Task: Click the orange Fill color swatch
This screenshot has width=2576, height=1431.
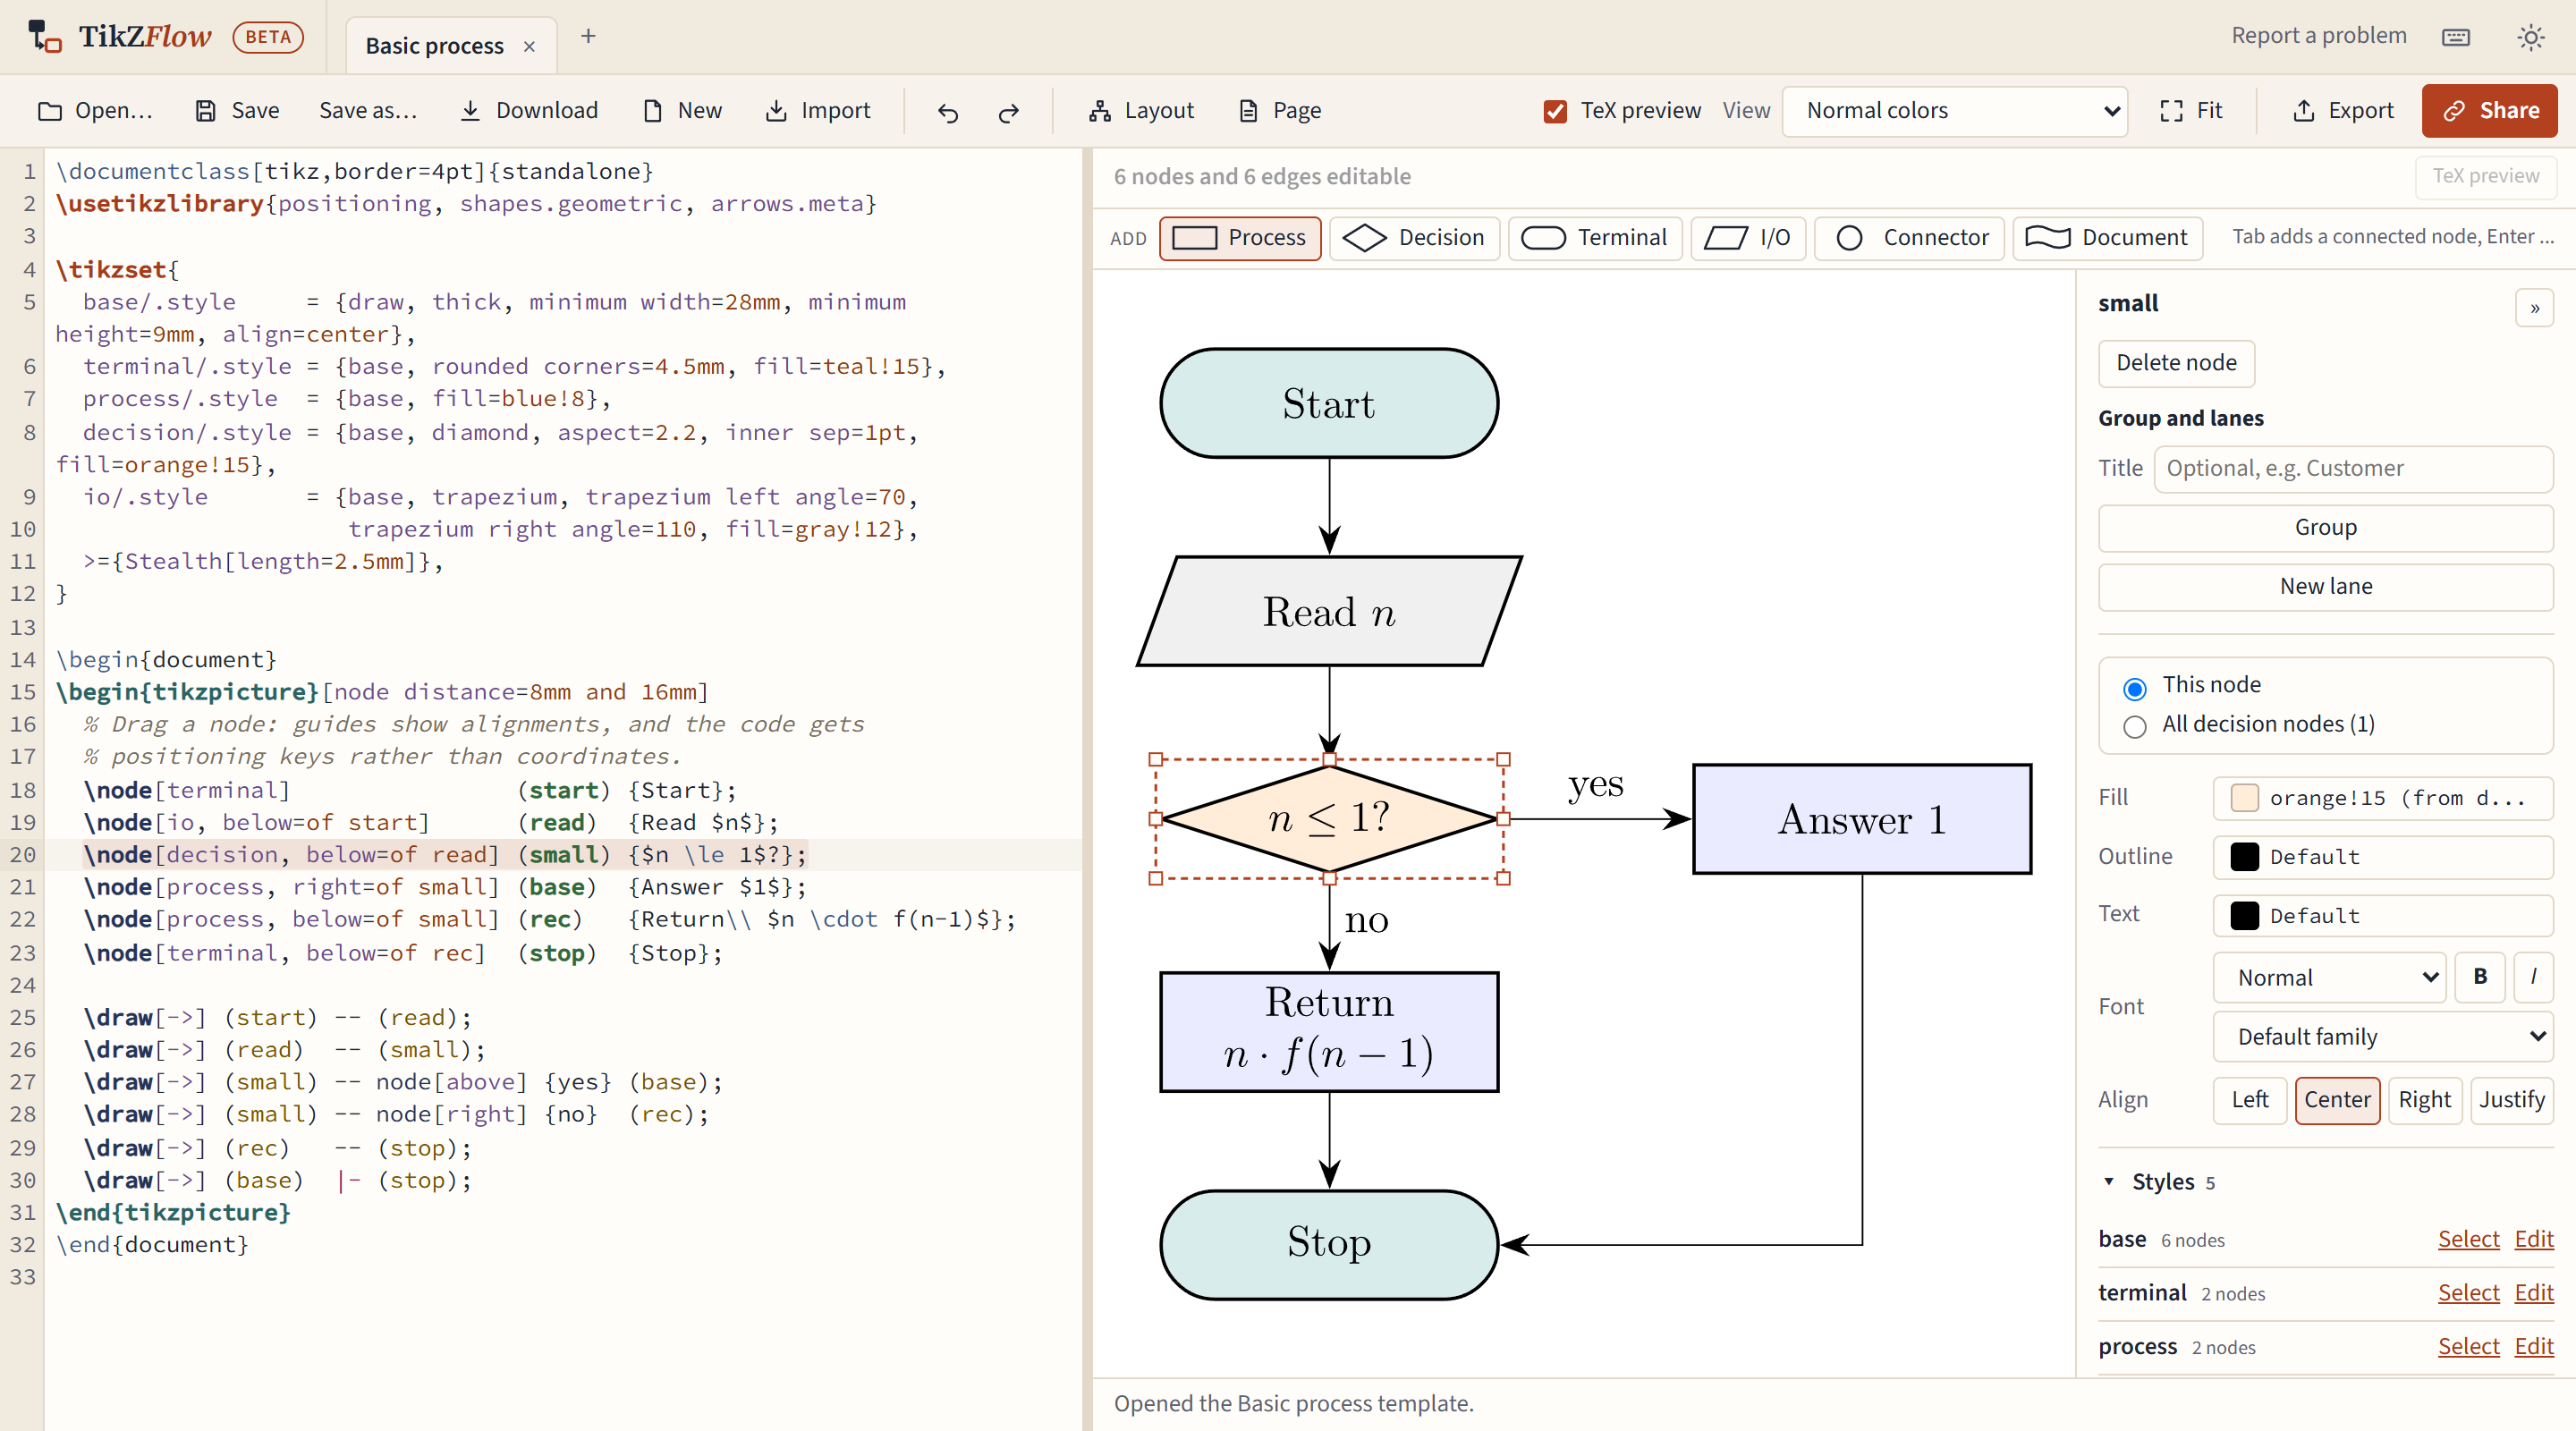Action: (x=2244, y=797)
